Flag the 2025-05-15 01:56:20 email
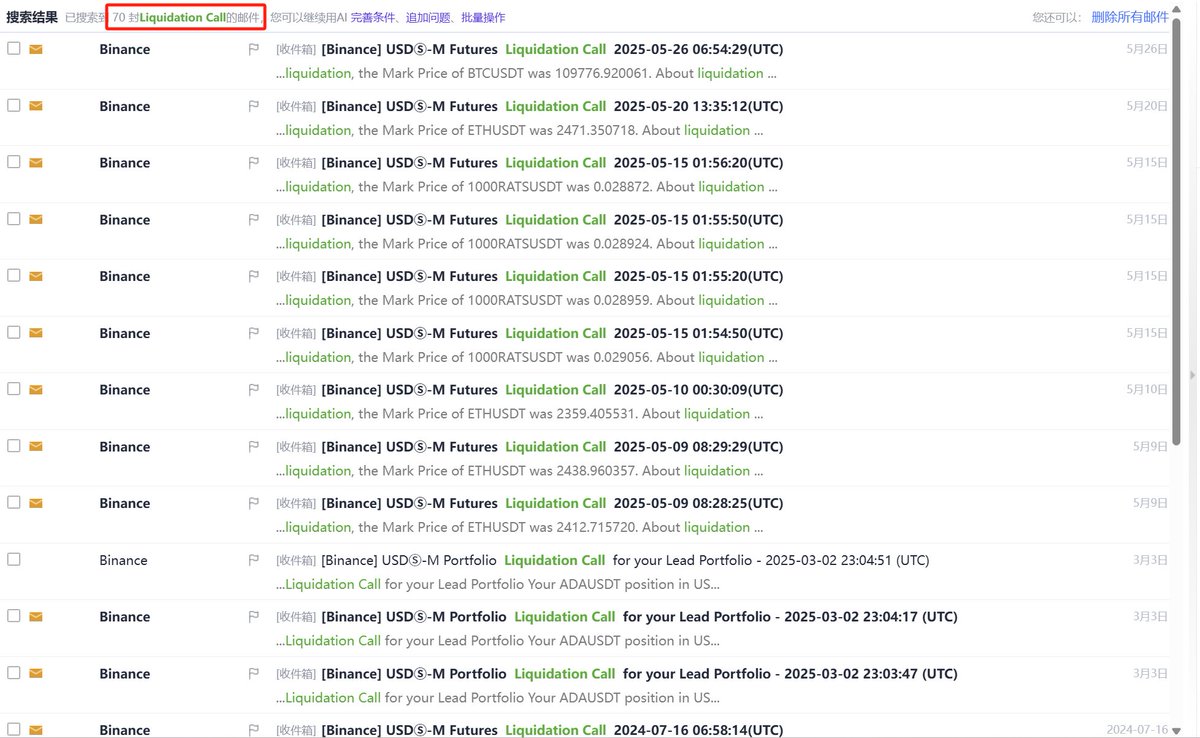The image size is (1200, 738). (253, 163)
